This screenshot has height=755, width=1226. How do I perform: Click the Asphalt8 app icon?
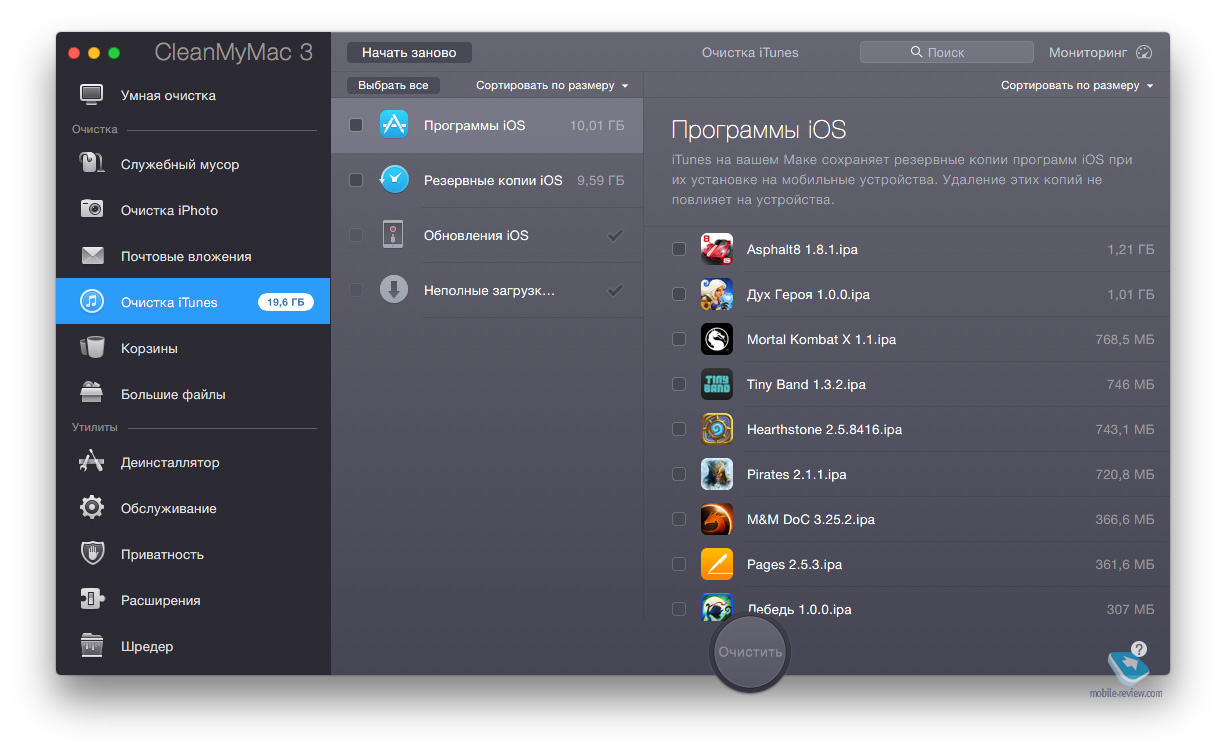pos(717,249)
